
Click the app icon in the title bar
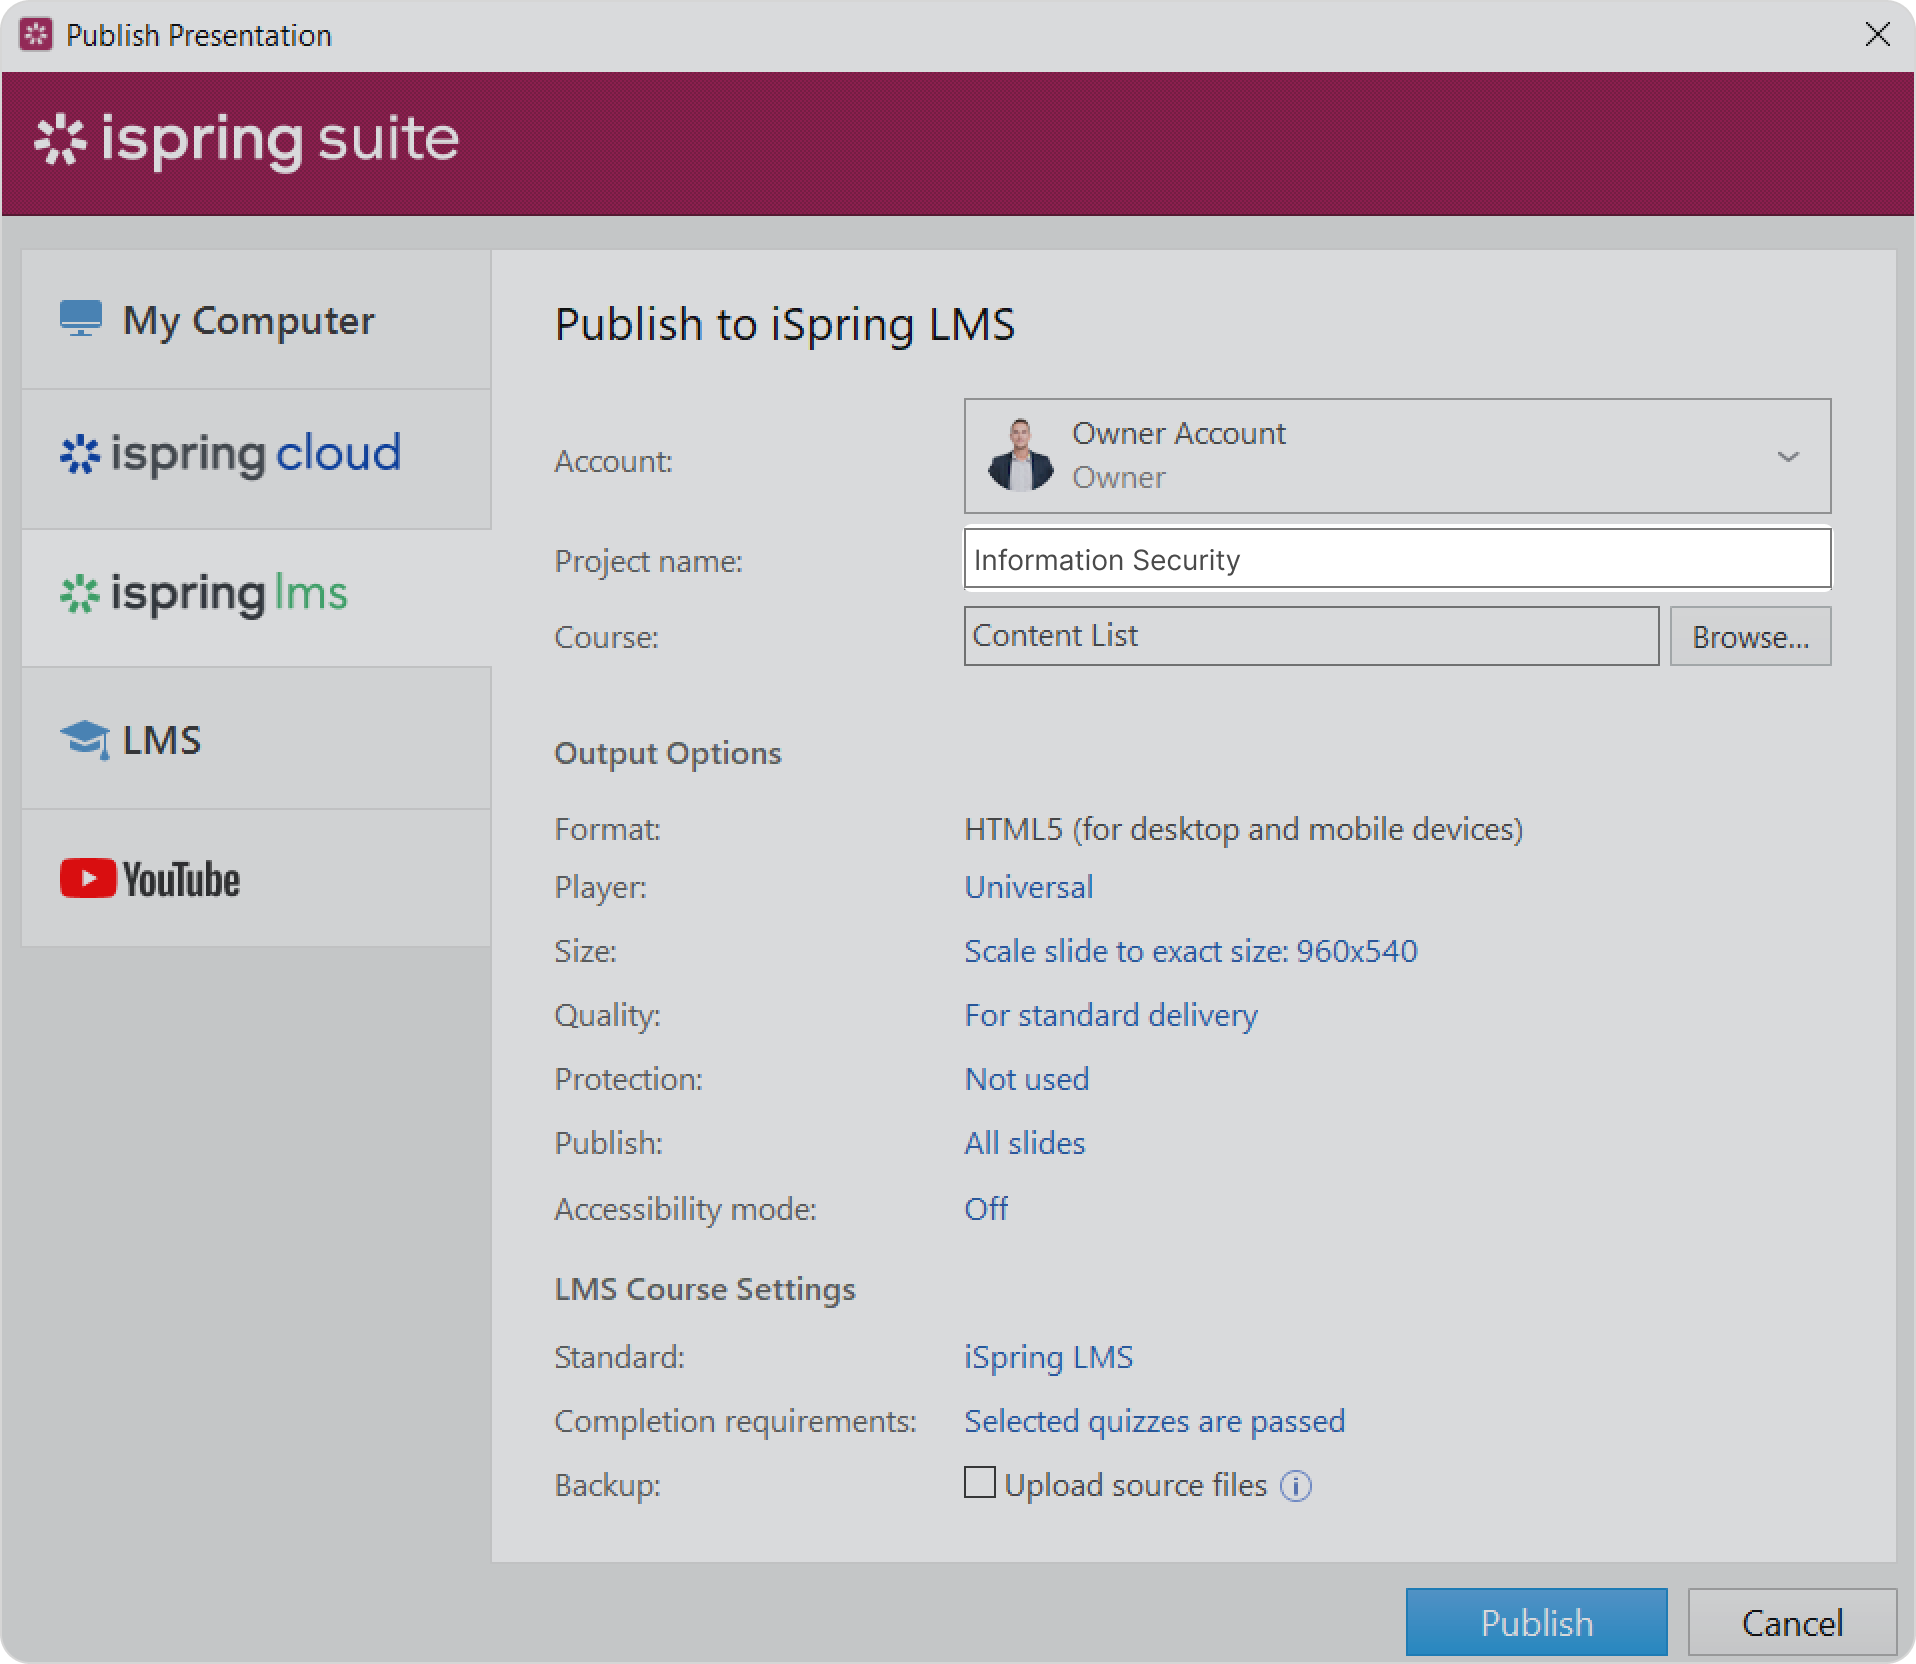click(36, 35)
